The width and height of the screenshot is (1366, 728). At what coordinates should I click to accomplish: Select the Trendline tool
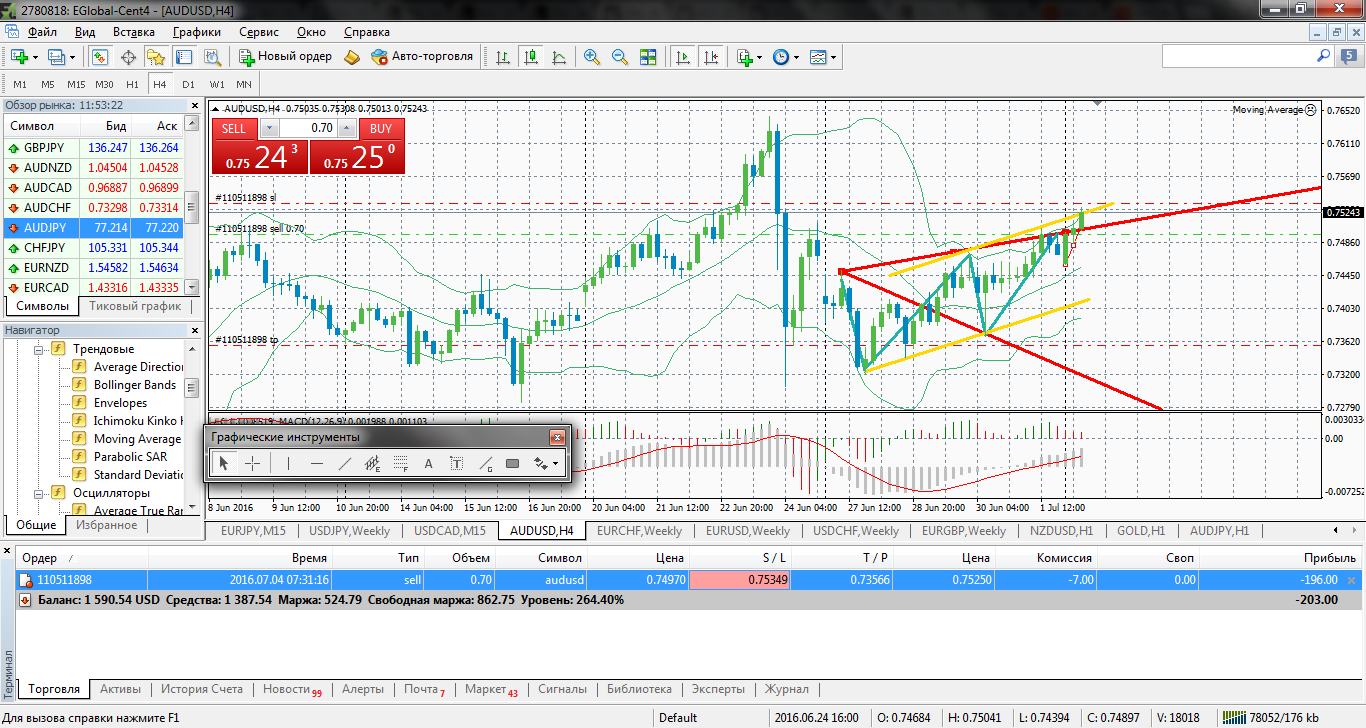point(345,463)
